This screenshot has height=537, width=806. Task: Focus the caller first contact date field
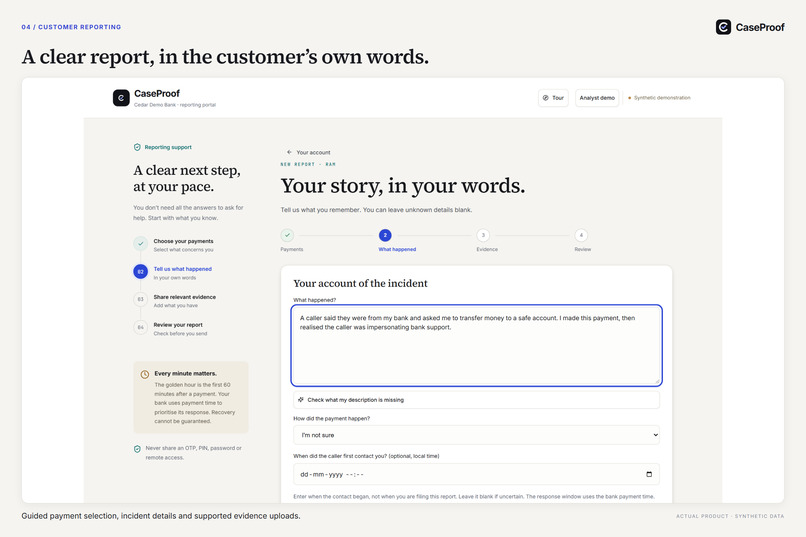pyautogui.click(x=476, y=474)
